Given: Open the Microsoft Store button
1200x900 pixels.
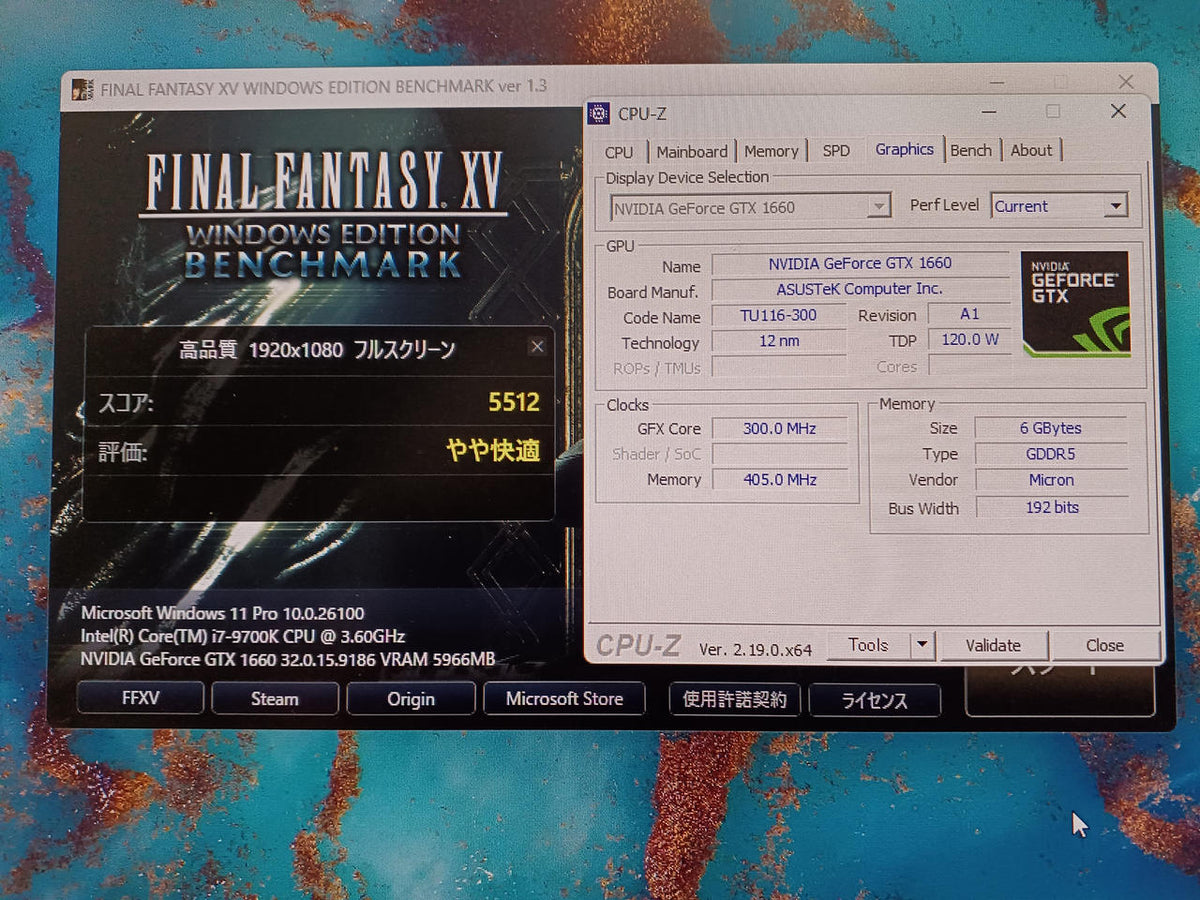Looking at the screenshot, I should 564,699.
